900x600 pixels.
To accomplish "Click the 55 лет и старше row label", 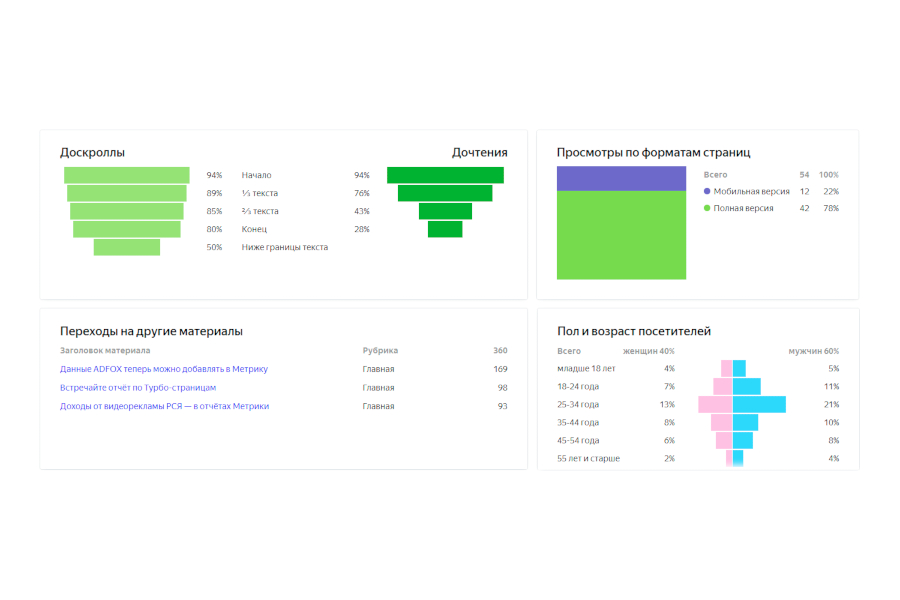I will (x=588, y=459).
